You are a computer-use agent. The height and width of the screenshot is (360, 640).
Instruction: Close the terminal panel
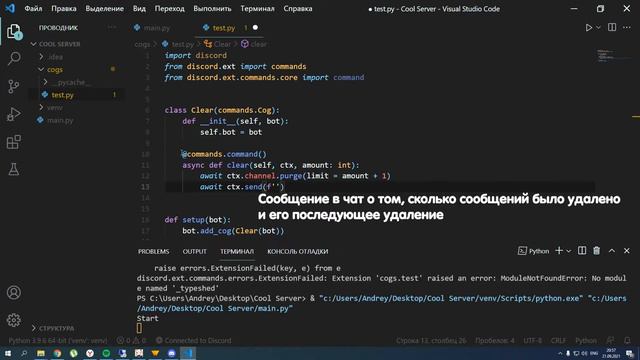(627, 251)
